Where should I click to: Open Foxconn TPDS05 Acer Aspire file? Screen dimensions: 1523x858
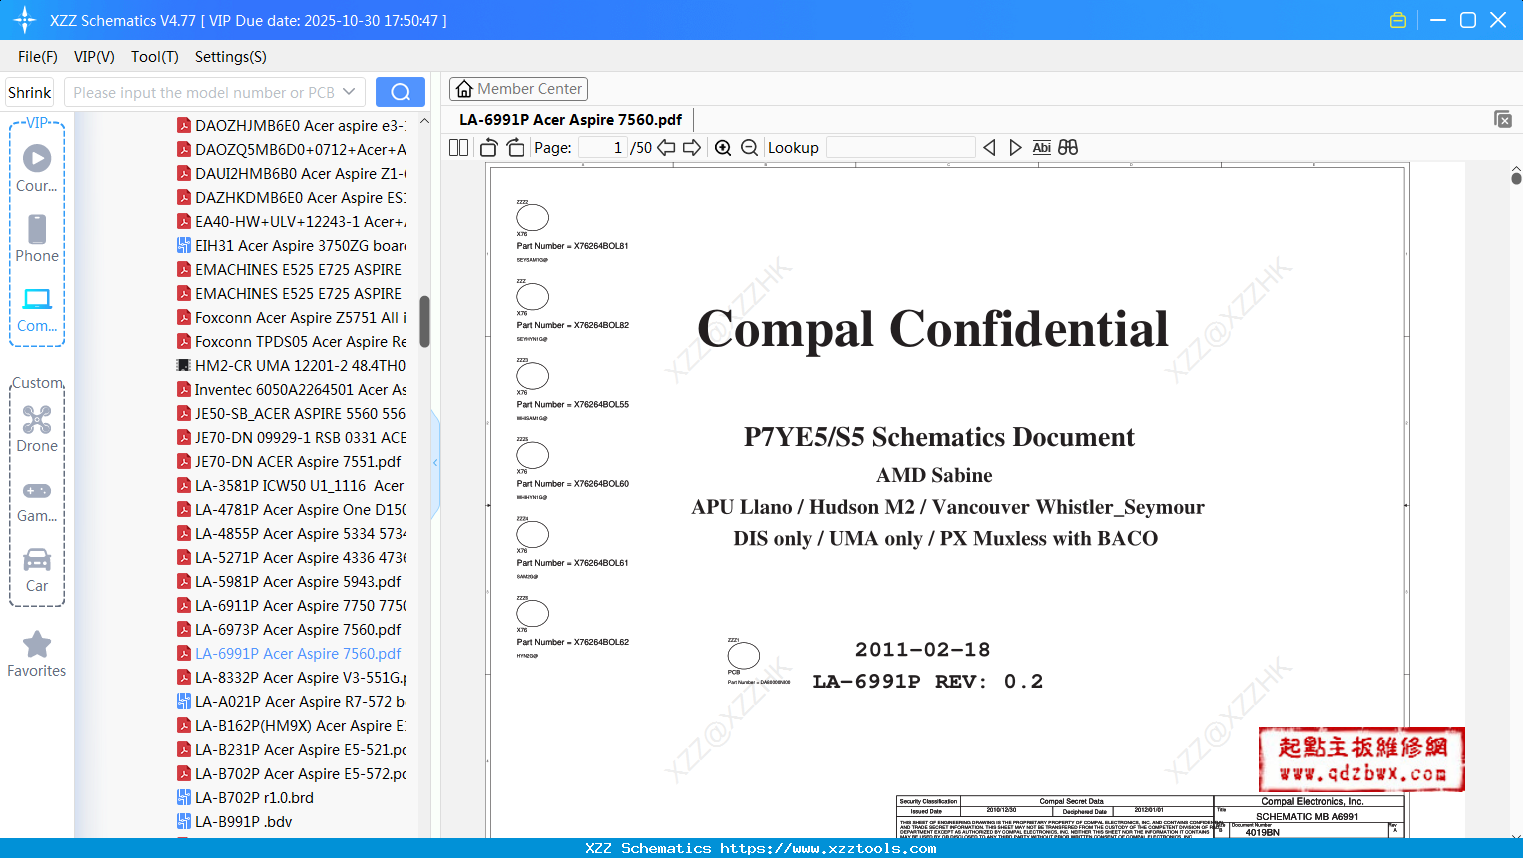[x=292, y=342]
